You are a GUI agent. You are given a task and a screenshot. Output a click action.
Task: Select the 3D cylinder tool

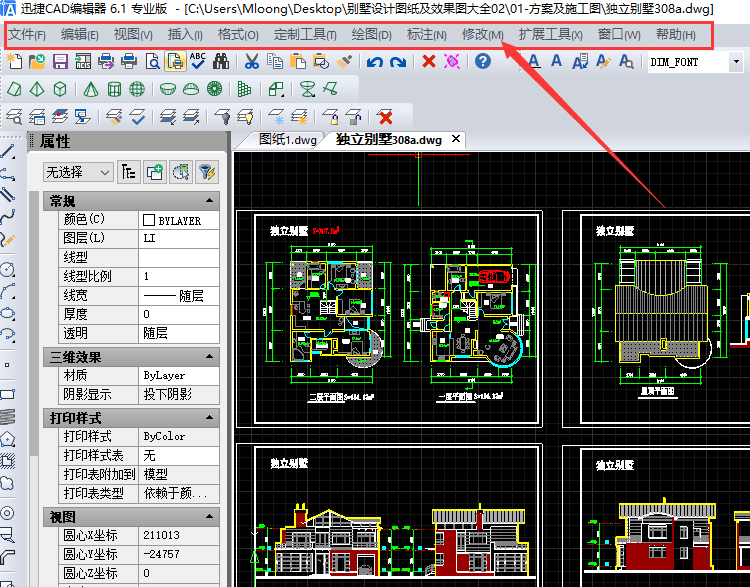(x=114, y=89)
